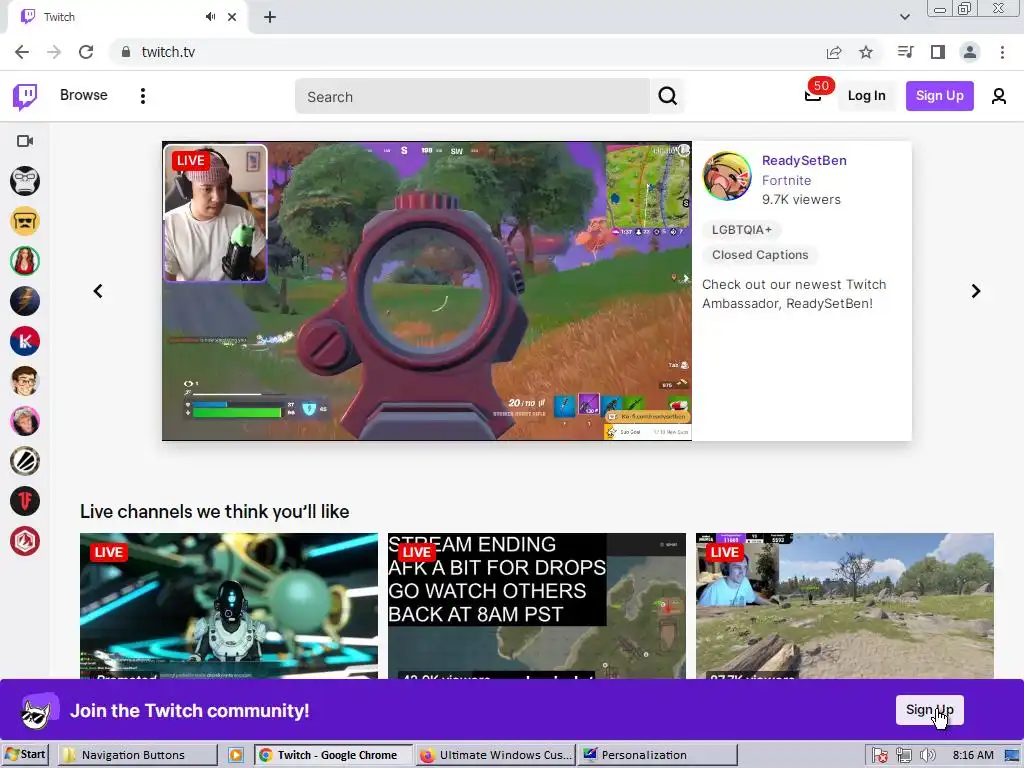Show previous featured stream in carousel
This screenshot has height=768, width=1024.
coord(98,291)
